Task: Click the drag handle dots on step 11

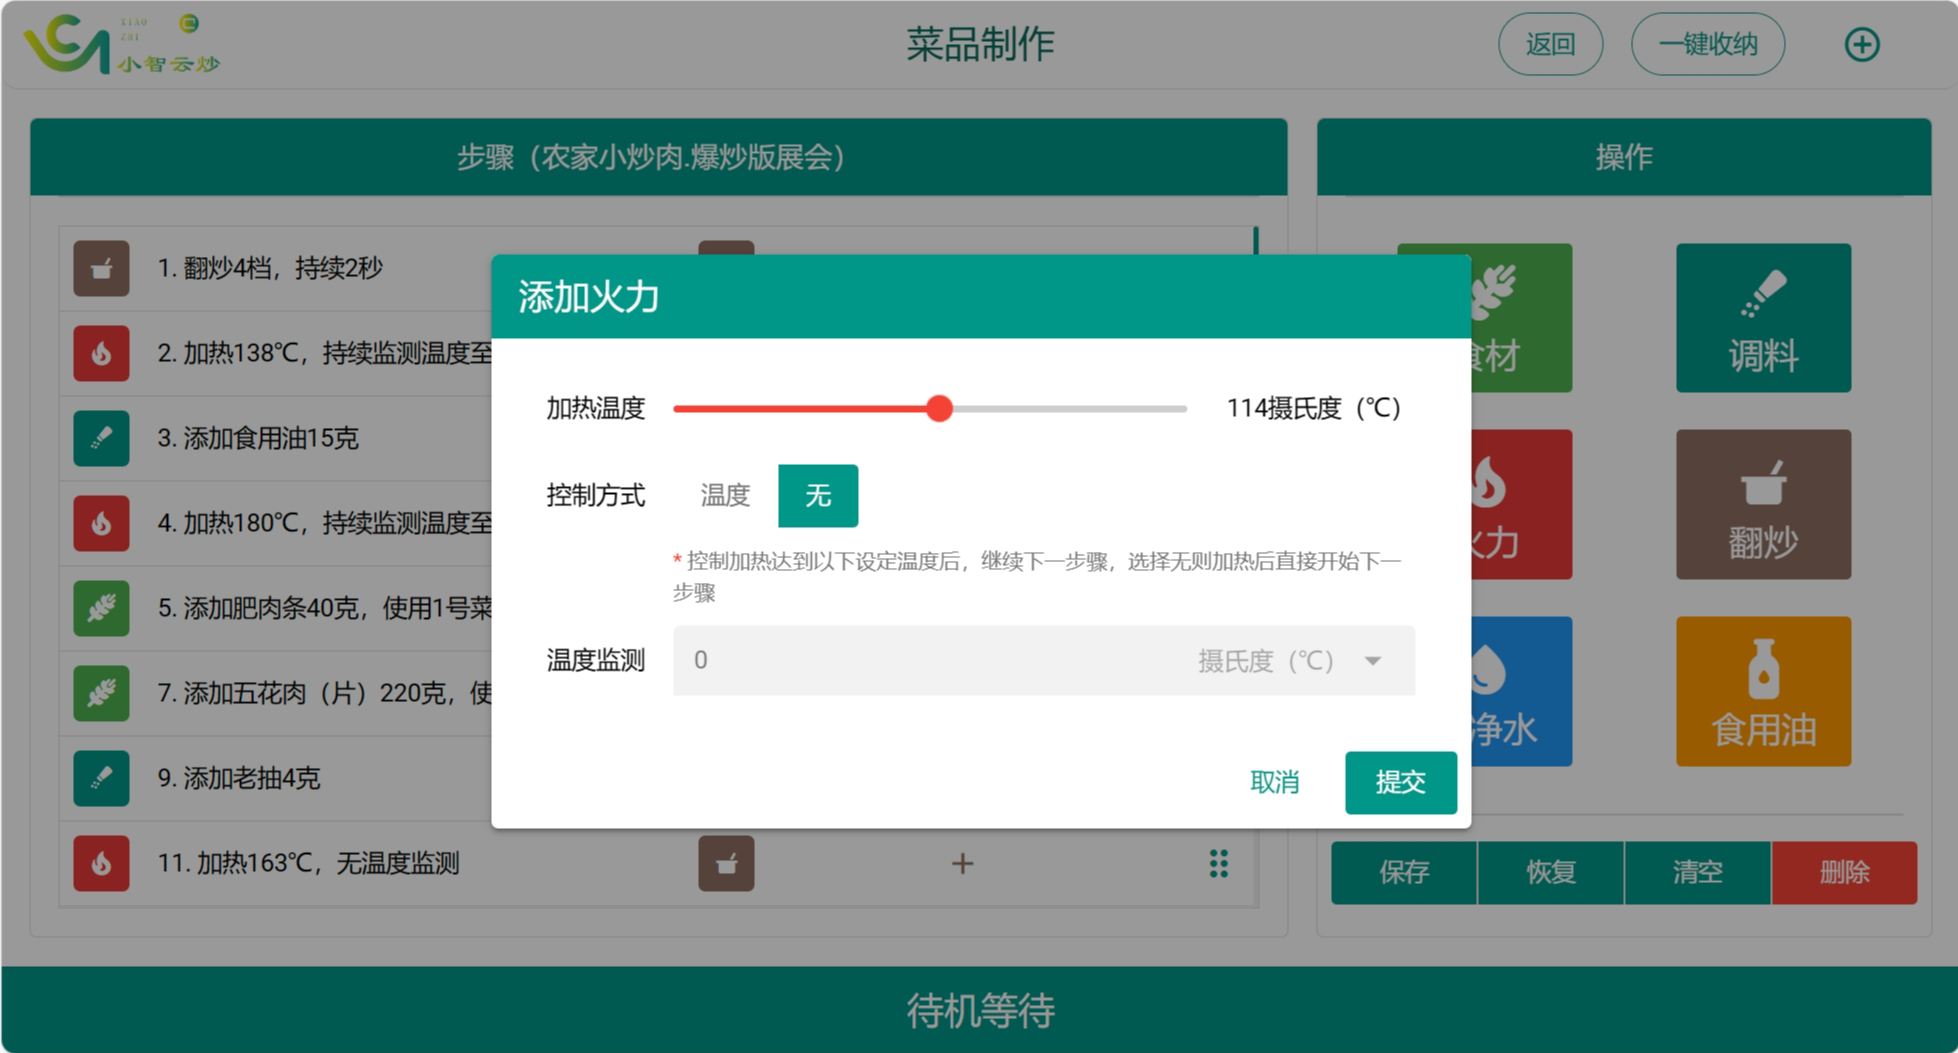Action: pyautogui.click(x=1218, y=863)
